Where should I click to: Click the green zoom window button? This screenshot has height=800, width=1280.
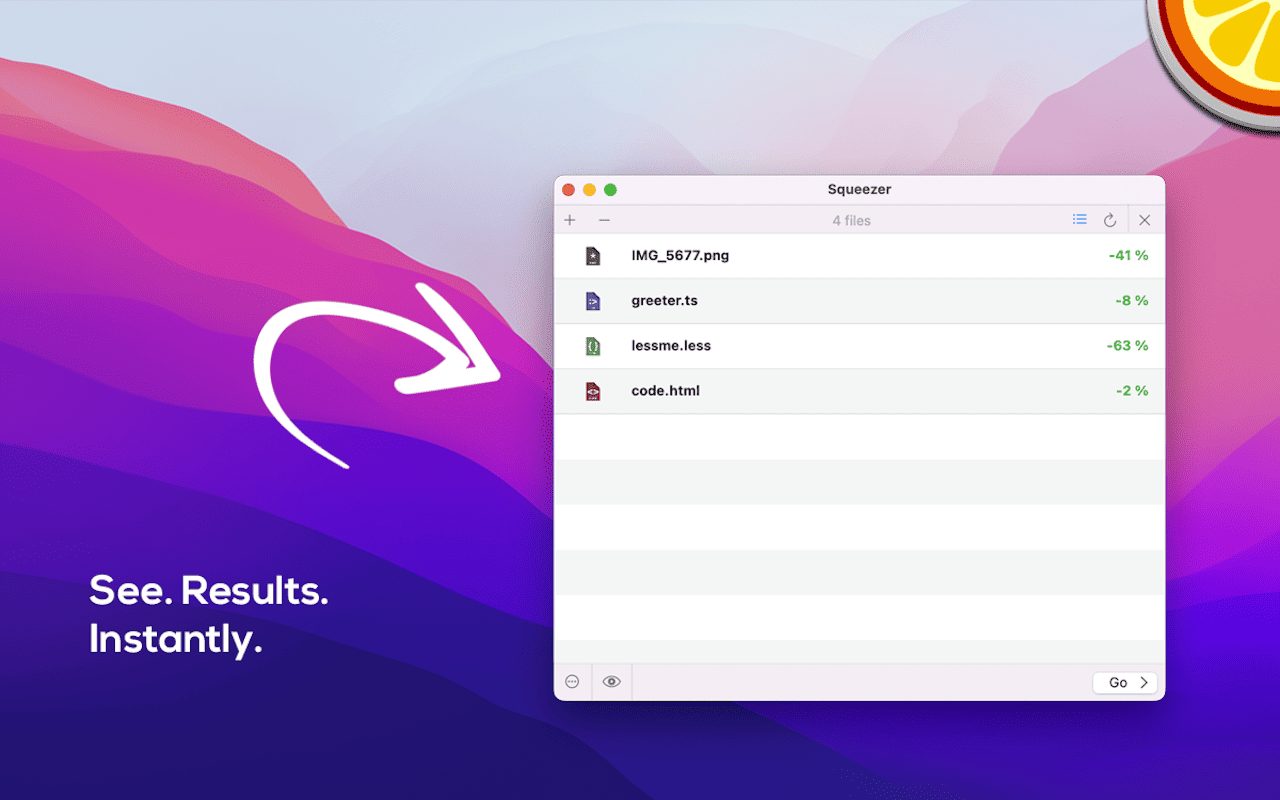[610, 190]
